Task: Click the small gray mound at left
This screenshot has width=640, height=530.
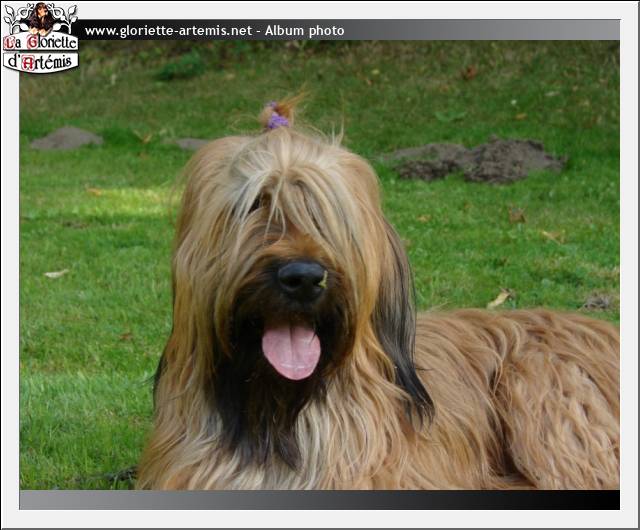Action: click(x=66, y=138)
